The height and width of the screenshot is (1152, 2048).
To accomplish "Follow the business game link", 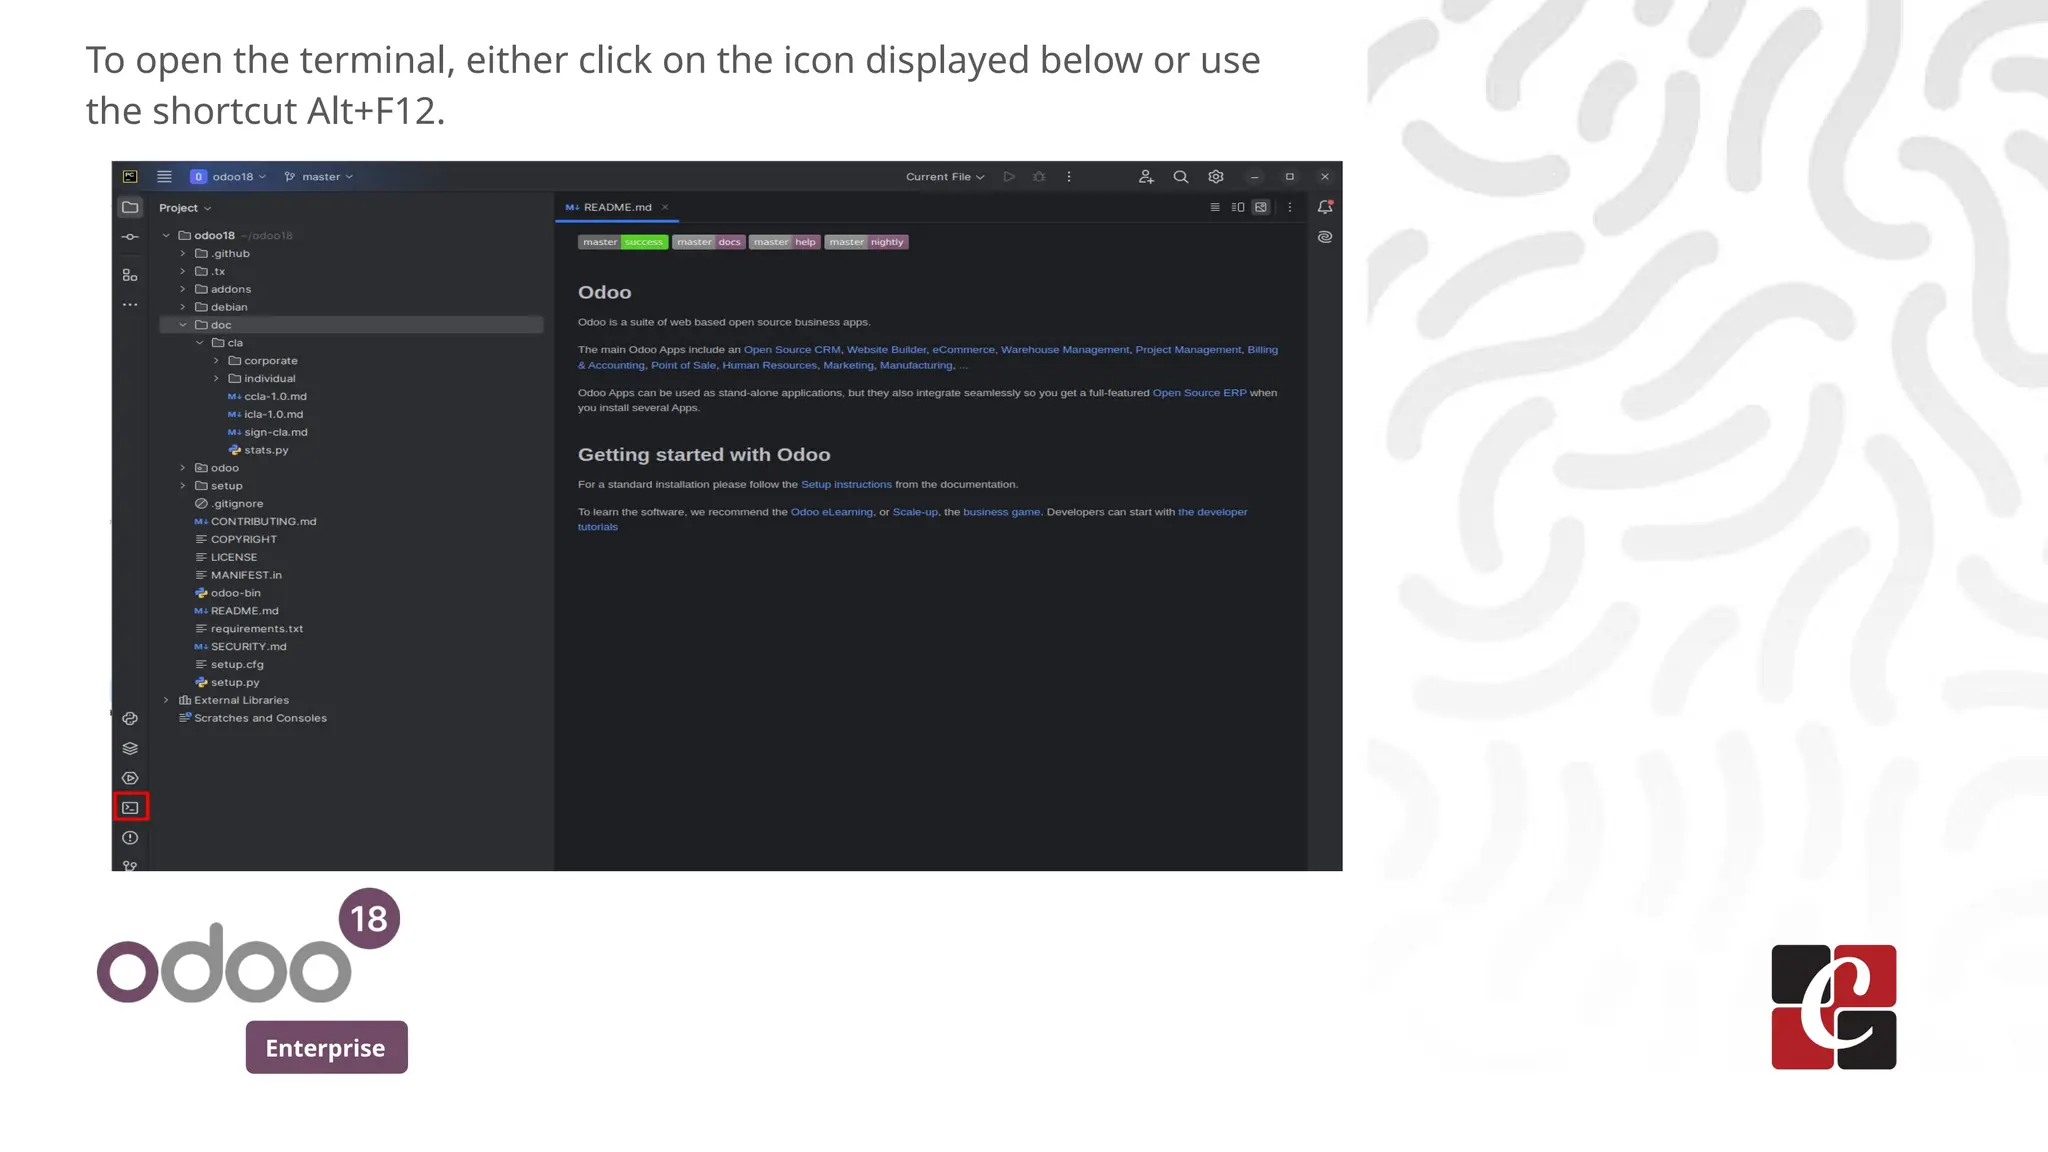I will tap(1001, 512).
